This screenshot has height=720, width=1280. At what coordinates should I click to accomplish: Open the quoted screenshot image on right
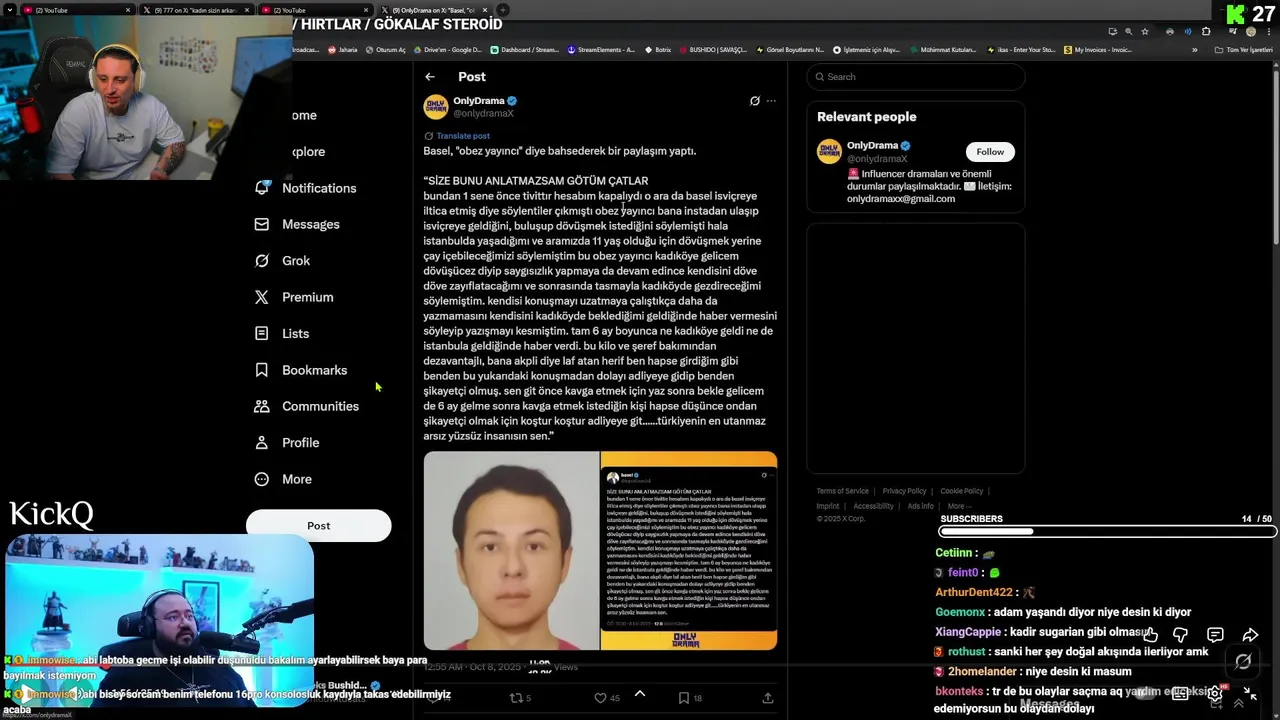coord(689,551)
